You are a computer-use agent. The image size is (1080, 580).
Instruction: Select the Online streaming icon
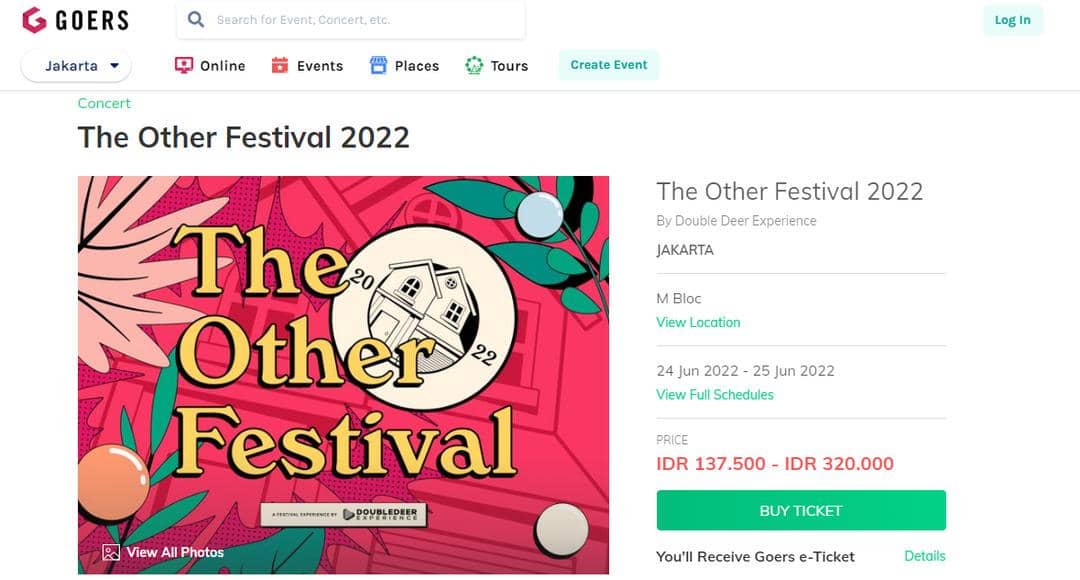(x=183, y=64)
